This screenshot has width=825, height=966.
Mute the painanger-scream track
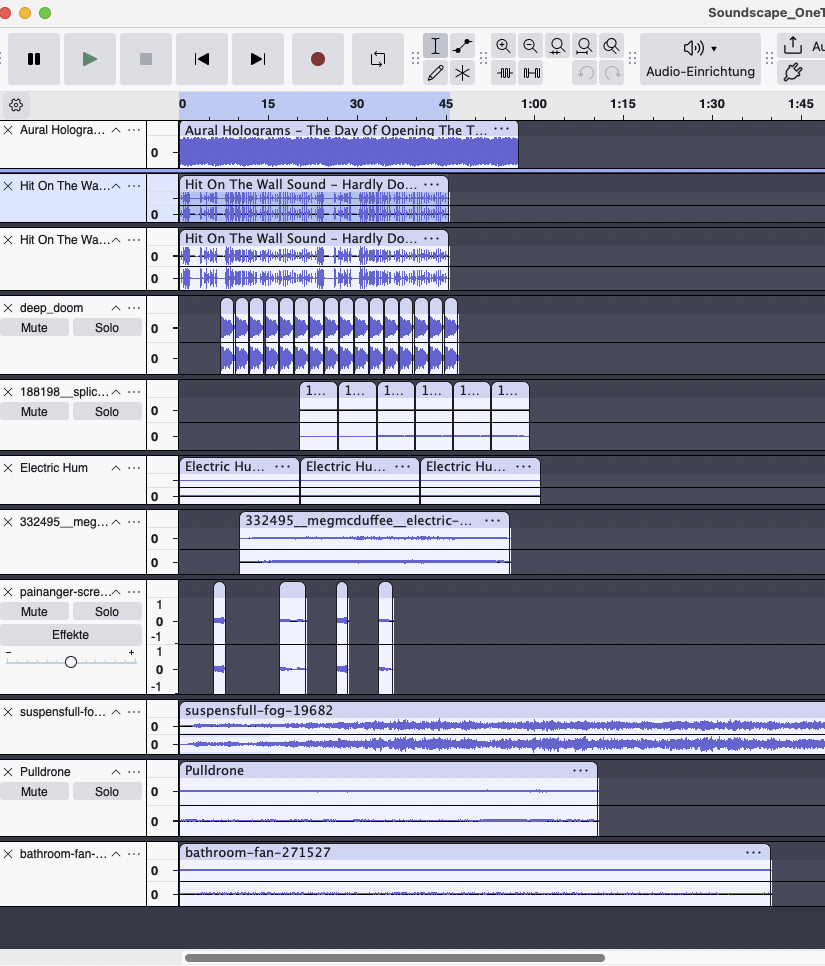pos(34,612)
